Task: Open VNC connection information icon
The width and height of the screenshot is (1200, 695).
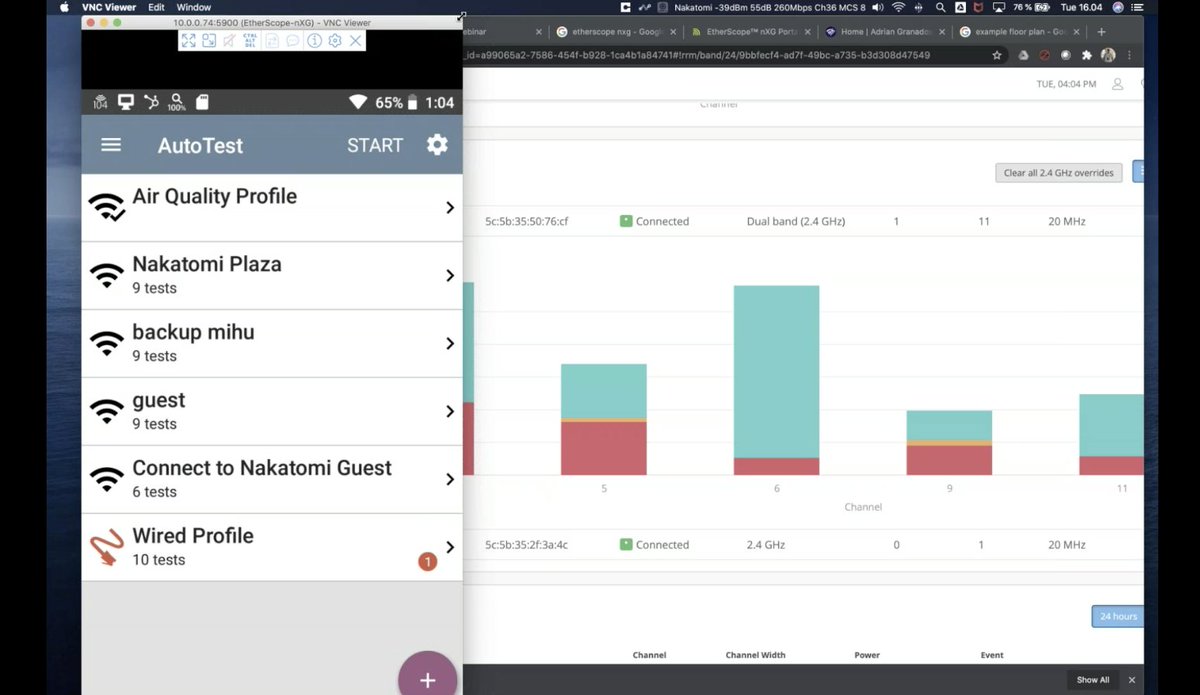Action: [x=314, y=41]
